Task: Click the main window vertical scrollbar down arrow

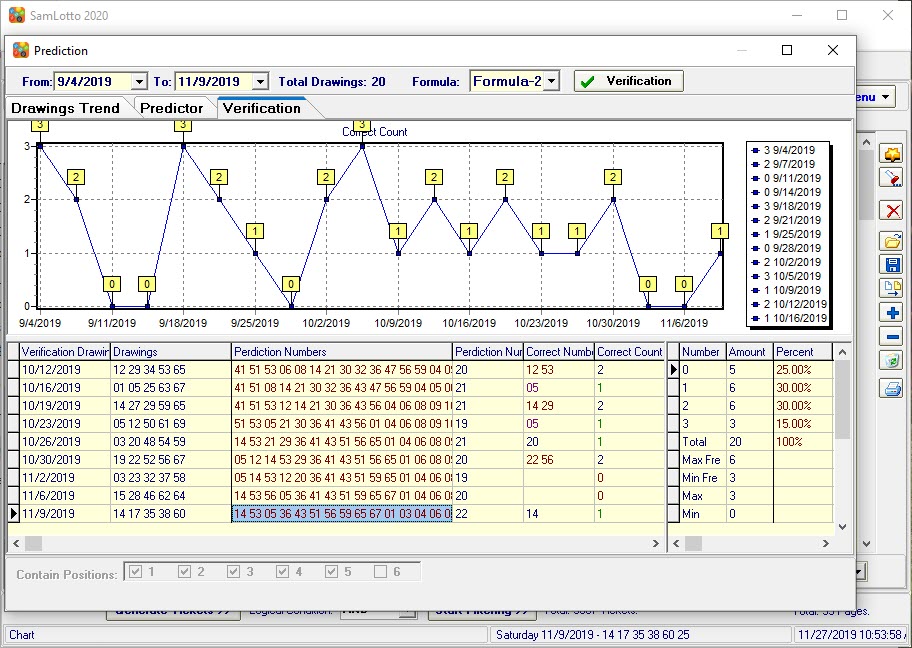Action: [x=866, y=544]
